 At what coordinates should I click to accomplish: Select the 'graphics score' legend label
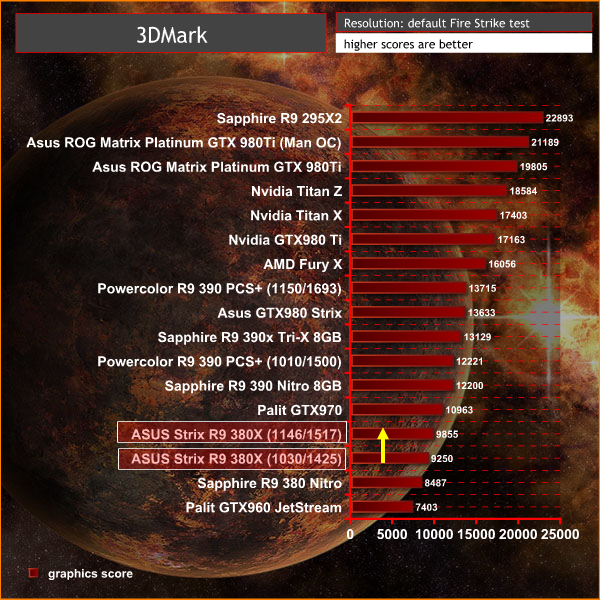pyautogui.click(x=90, y=574)
